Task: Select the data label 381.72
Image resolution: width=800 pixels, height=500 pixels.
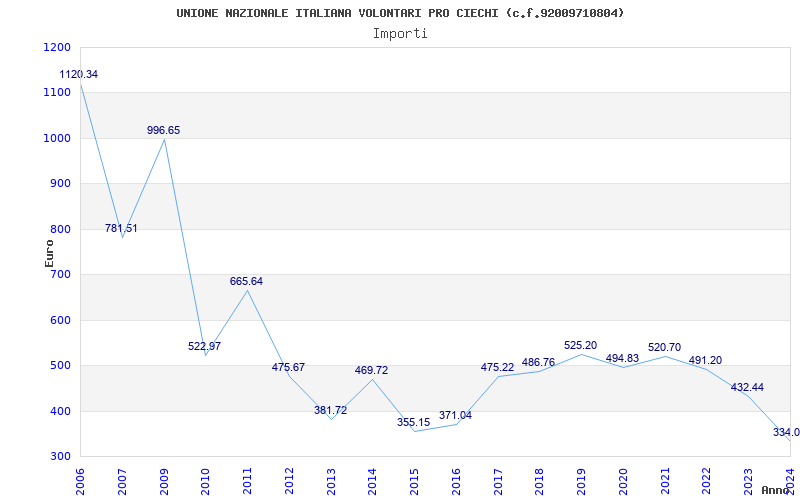Action: (331, 410)
